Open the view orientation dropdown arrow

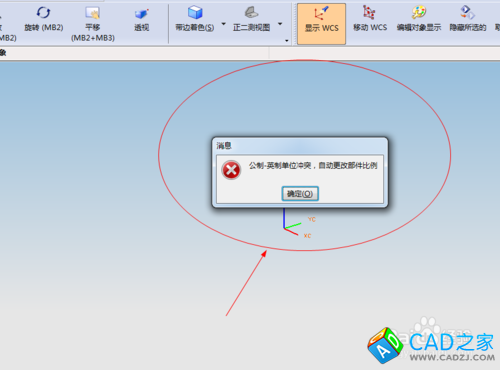[x=280, y=24]
